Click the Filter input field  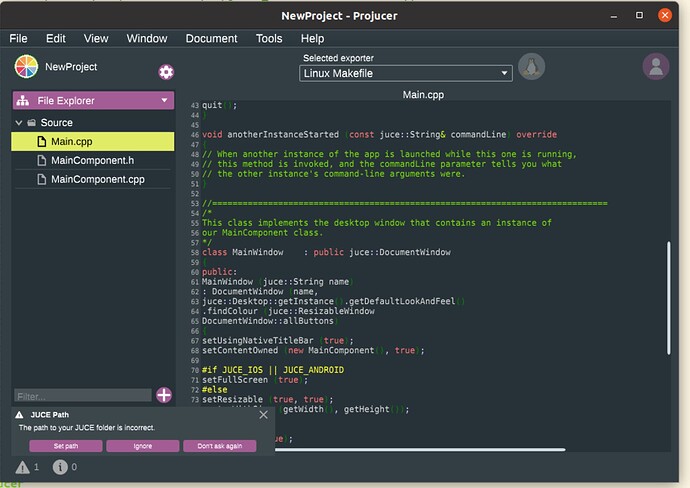(83, 395)
